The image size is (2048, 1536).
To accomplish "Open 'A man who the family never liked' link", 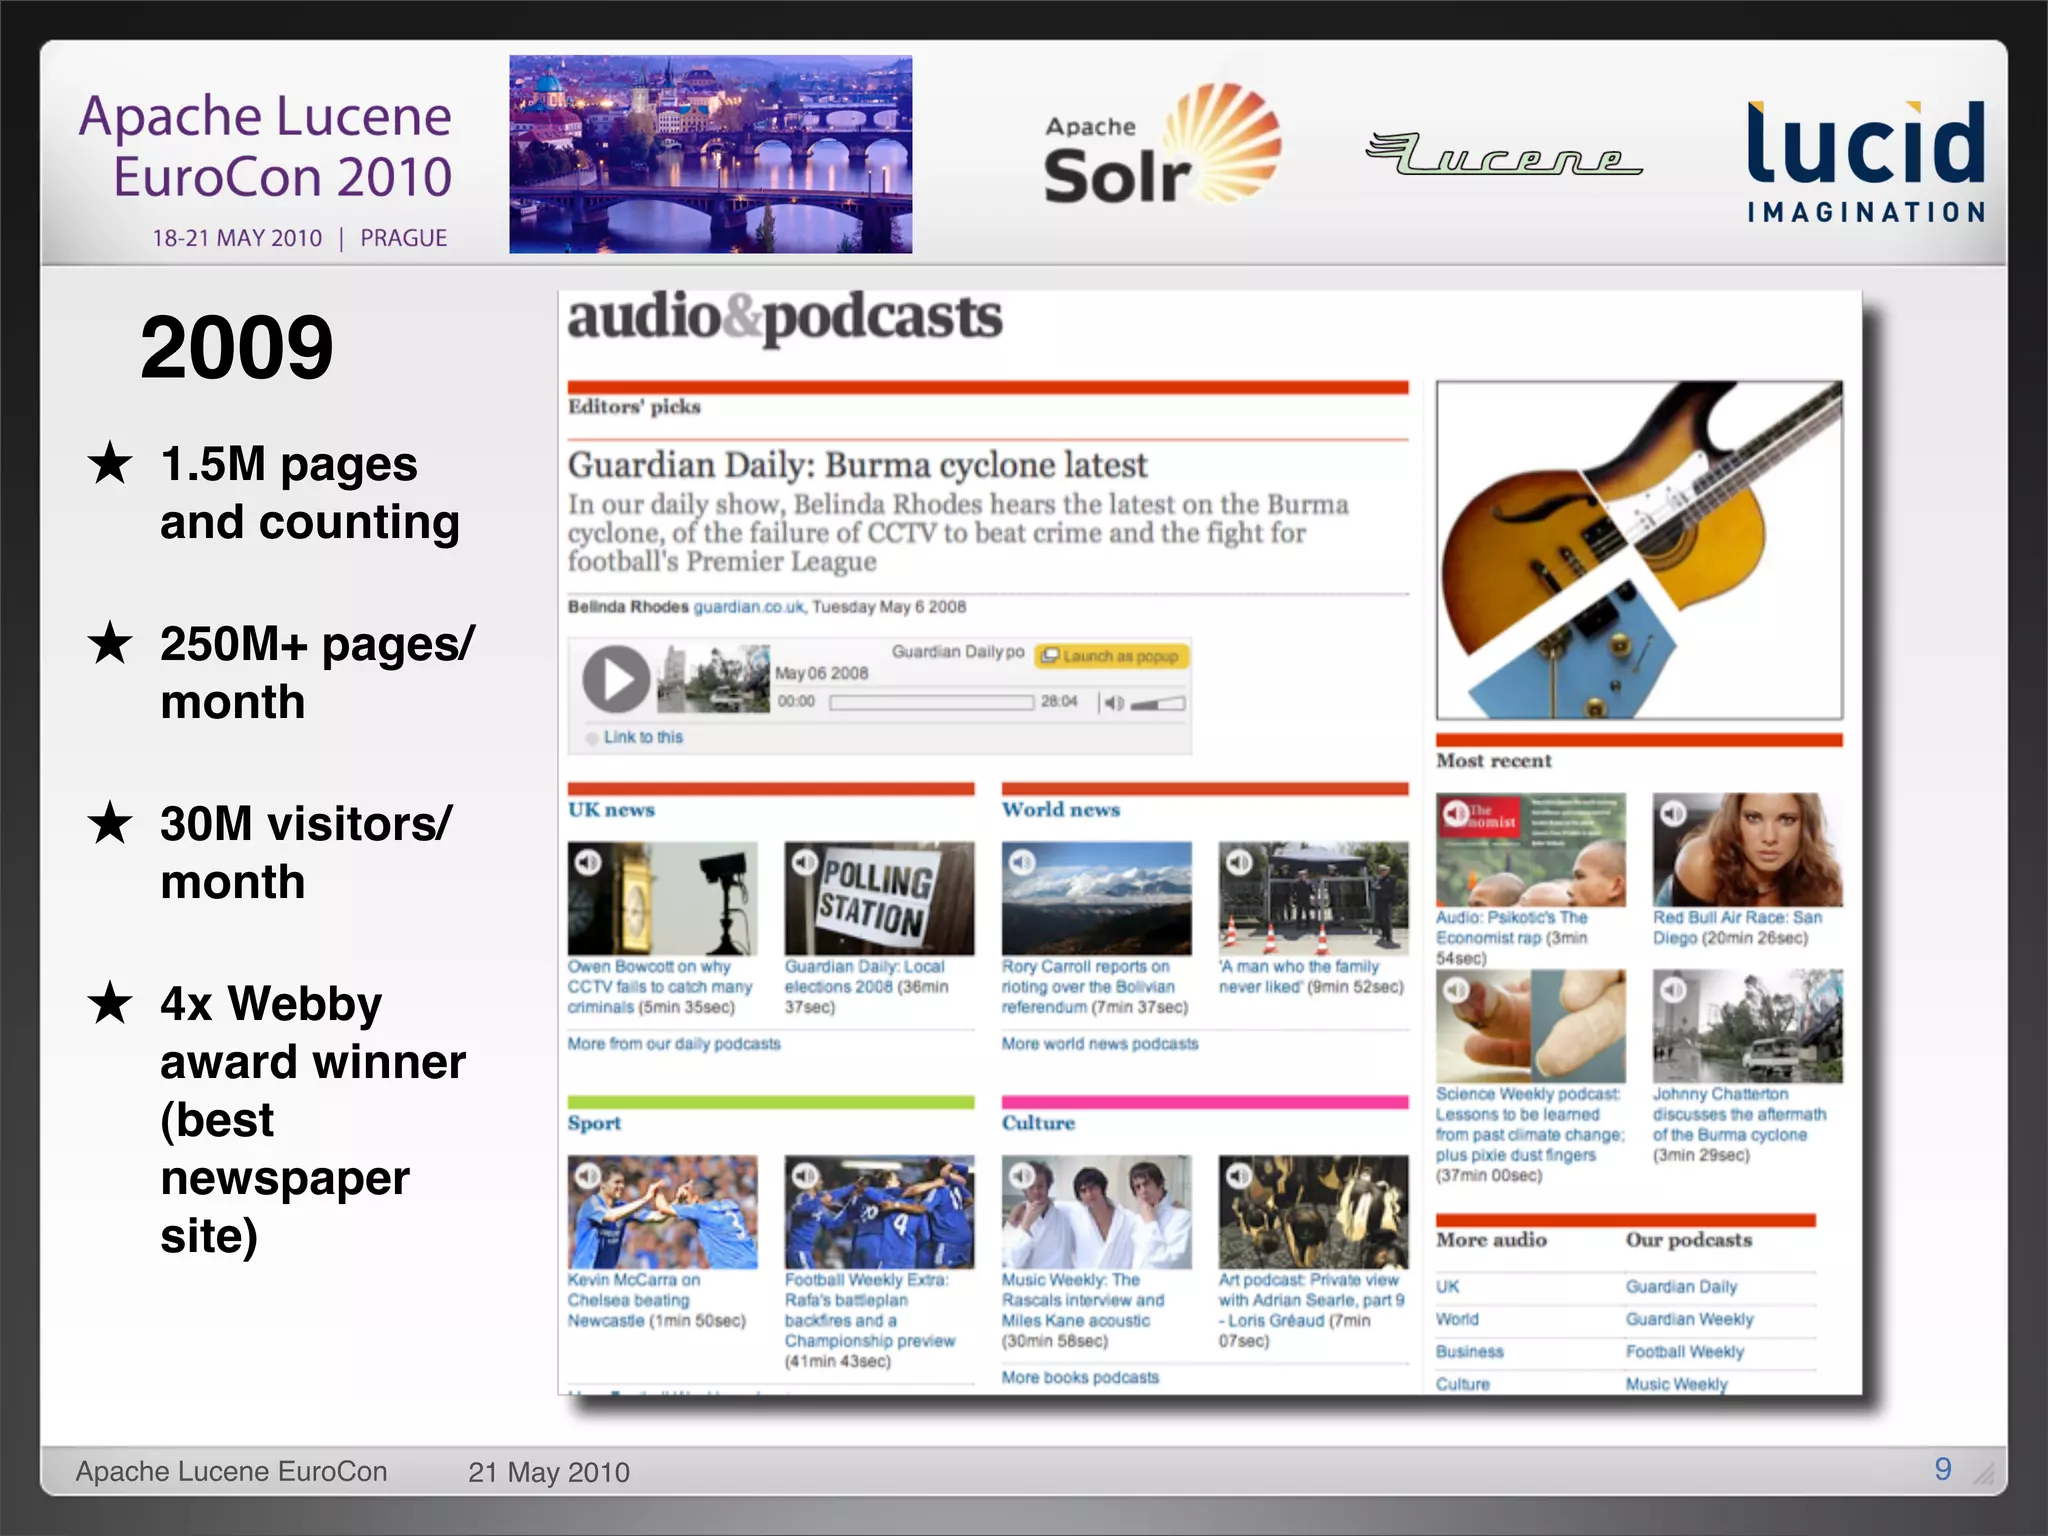I will click(1311, 977).
